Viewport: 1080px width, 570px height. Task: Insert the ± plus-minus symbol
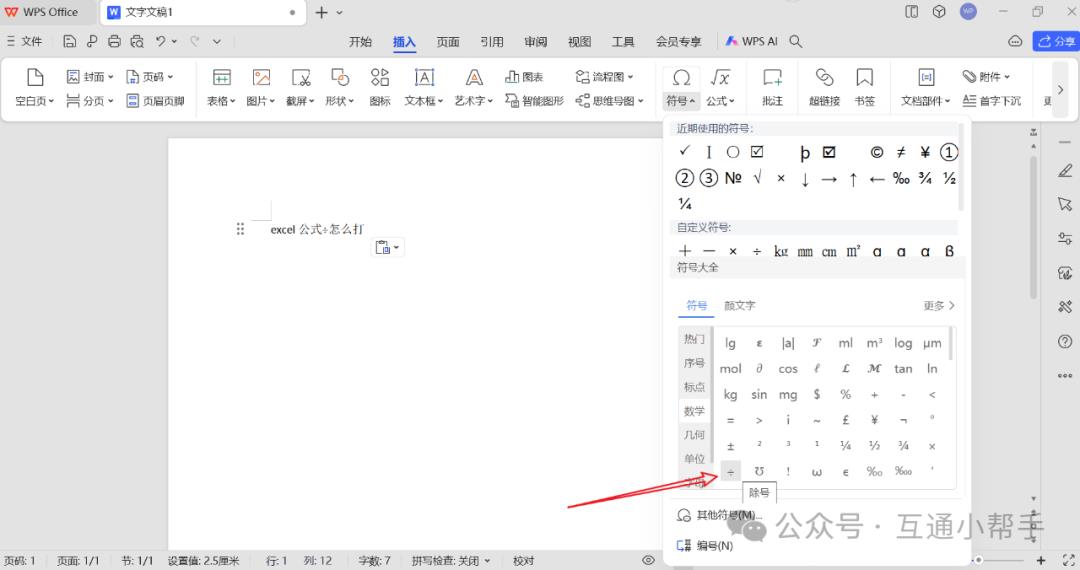click(731, 446)
